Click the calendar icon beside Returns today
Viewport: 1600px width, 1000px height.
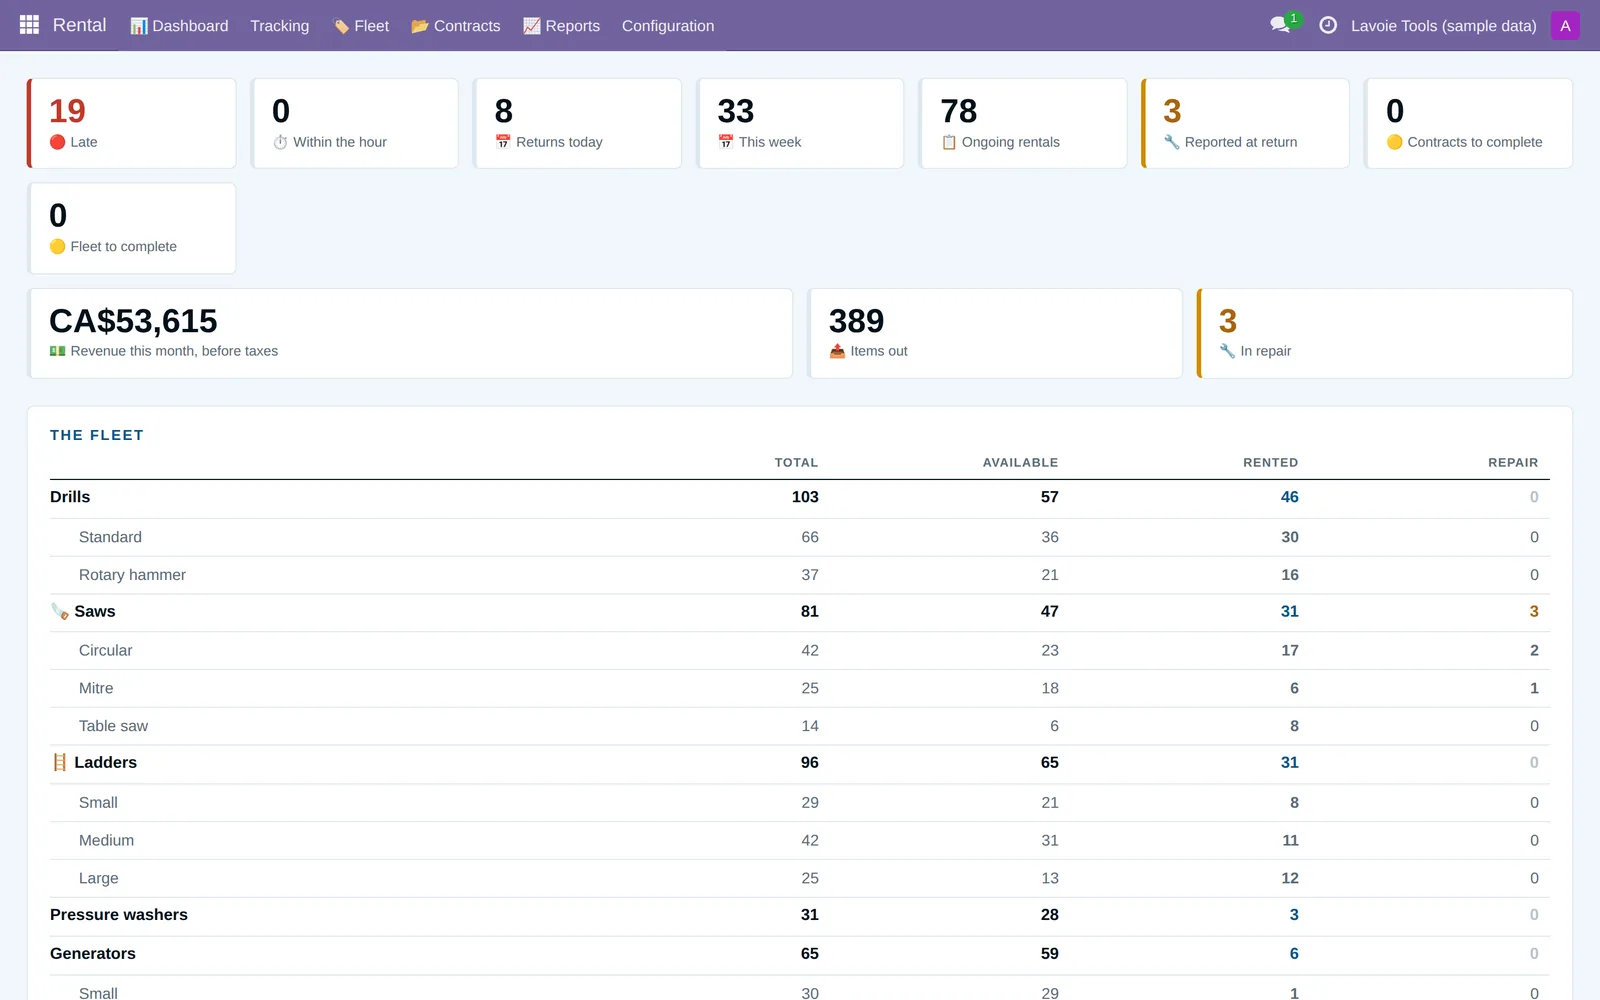(503, 142)
